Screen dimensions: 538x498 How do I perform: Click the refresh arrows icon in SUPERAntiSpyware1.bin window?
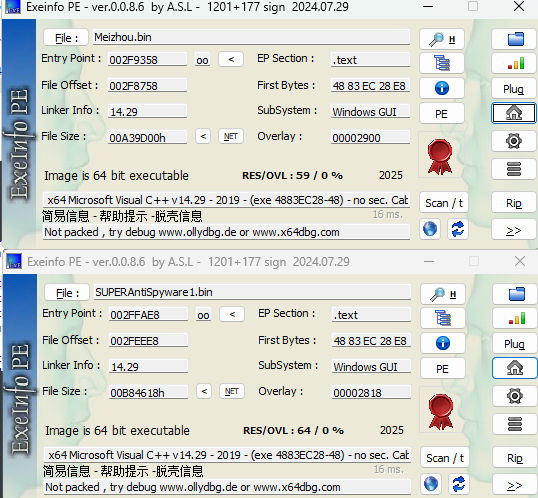tap(459, 484)
